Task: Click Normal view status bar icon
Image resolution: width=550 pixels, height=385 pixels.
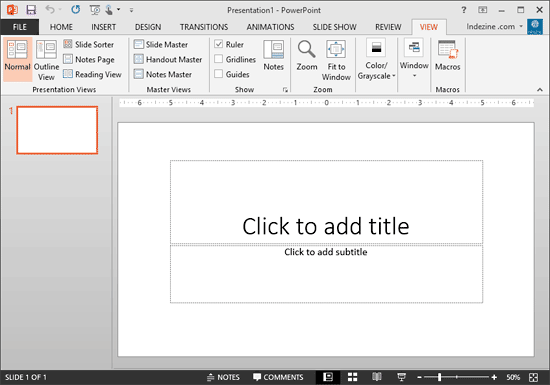Action: coord(328,377)
